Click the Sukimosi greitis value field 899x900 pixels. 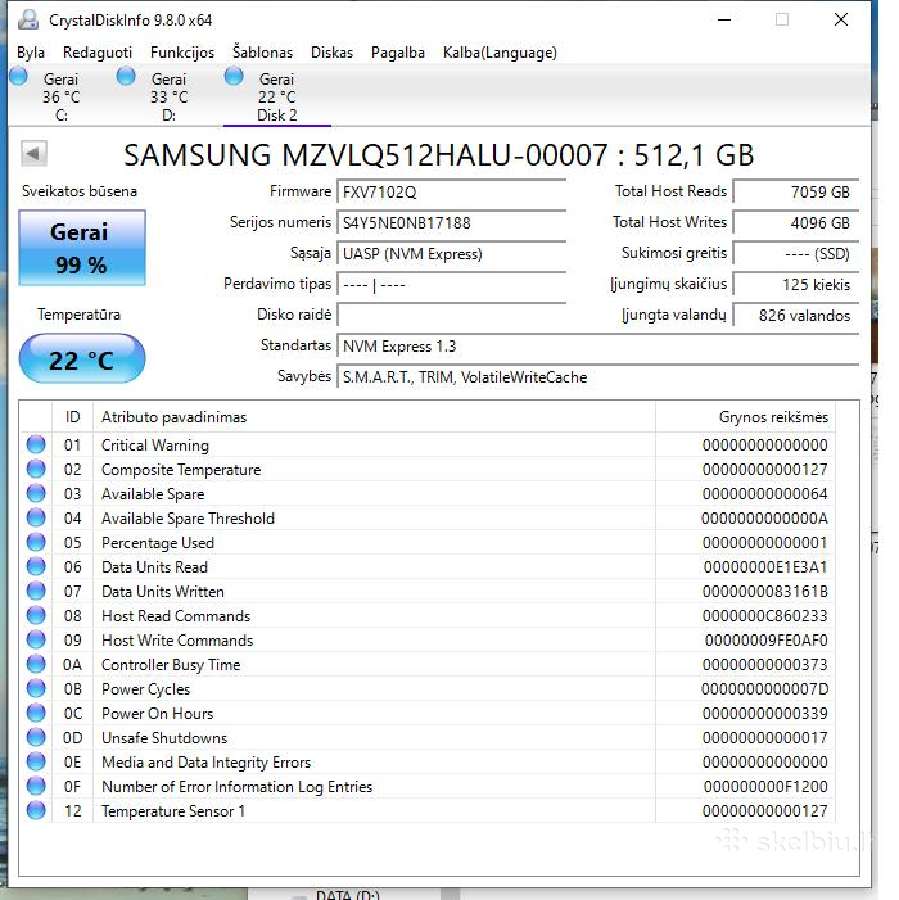pyautogui.click(x=796, y=253)
